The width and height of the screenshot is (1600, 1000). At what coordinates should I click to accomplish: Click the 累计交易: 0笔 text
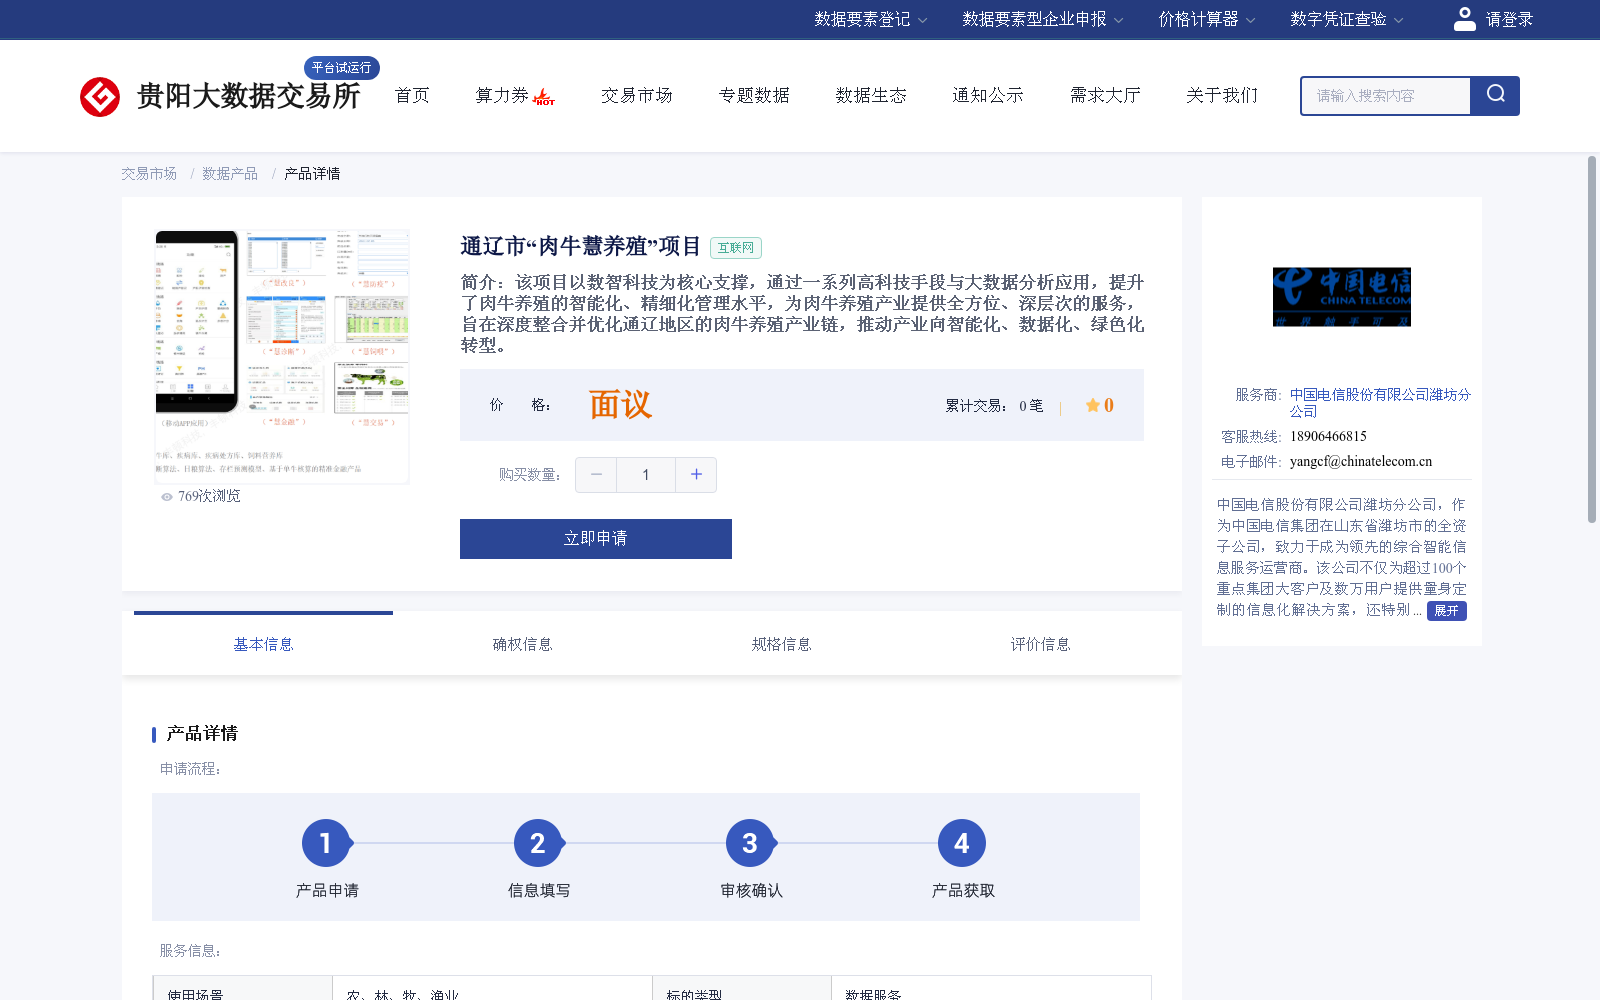[x=994, y=406]
